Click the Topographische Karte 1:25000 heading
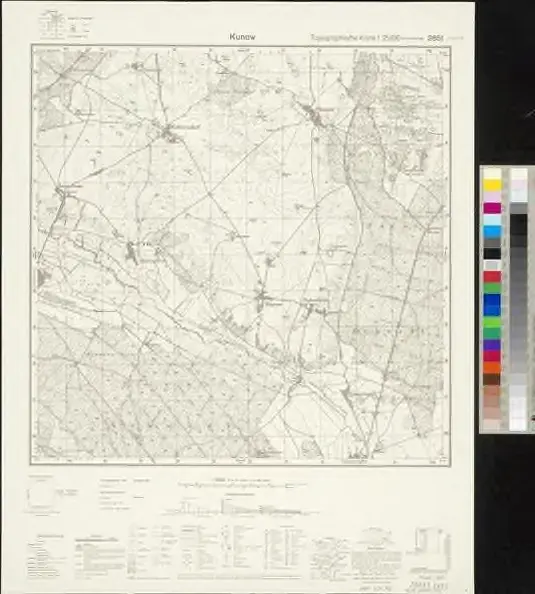This screenshot has height=594, width=535. (x=355, y=38)
